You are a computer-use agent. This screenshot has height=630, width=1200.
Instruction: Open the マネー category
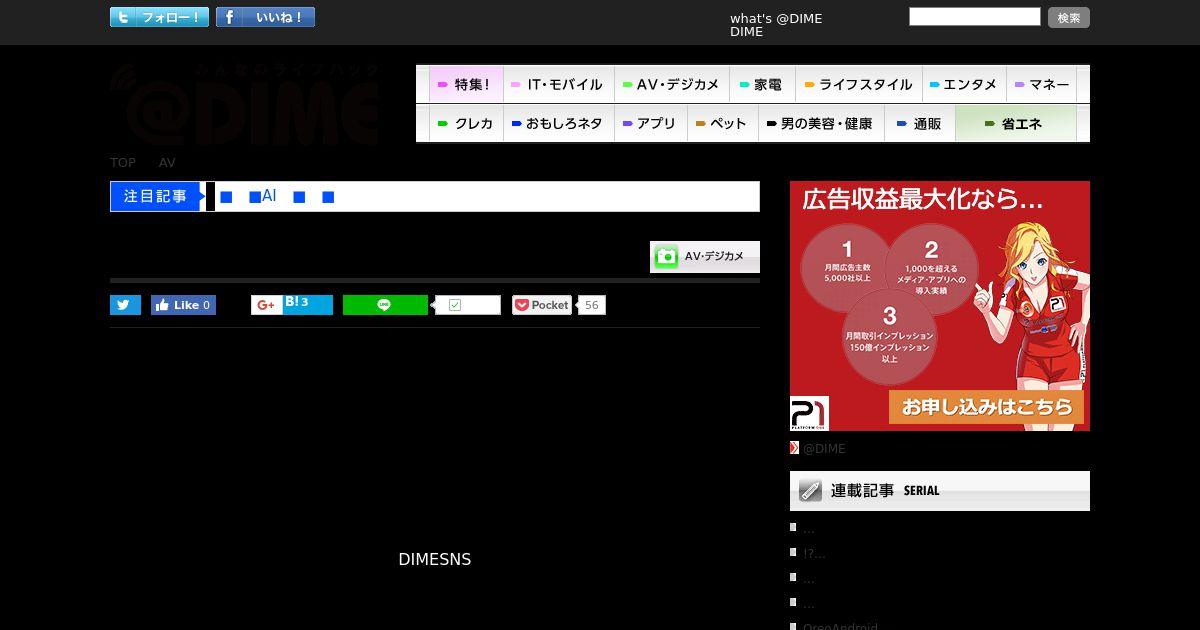pos(1042,84)
